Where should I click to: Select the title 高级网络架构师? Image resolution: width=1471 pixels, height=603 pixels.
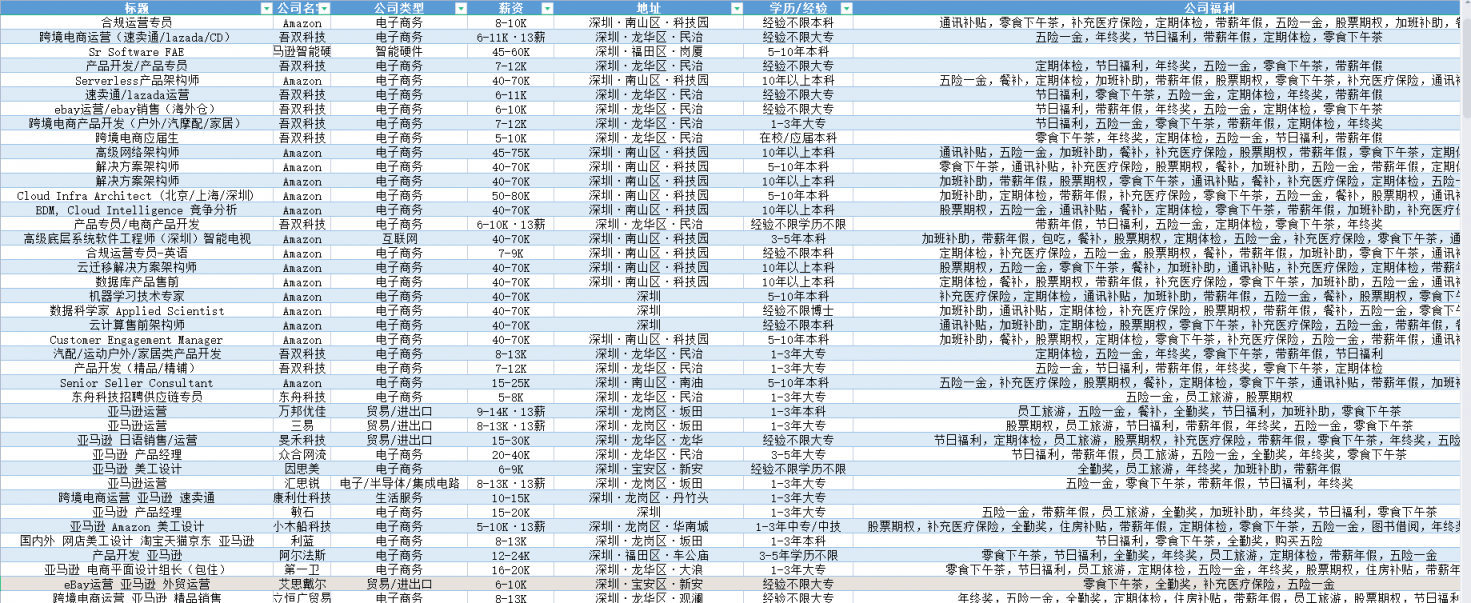[x=137, y=152]
